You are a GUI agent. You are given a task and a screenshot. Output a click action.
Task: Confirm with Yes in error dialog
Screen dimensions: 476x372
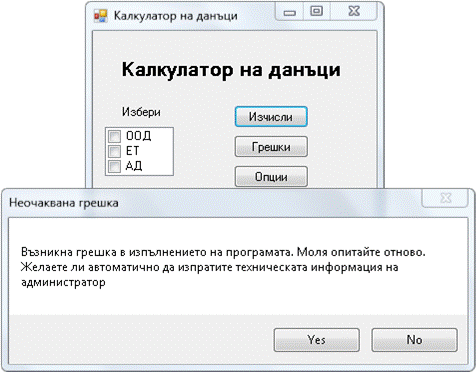coord(317,340)
